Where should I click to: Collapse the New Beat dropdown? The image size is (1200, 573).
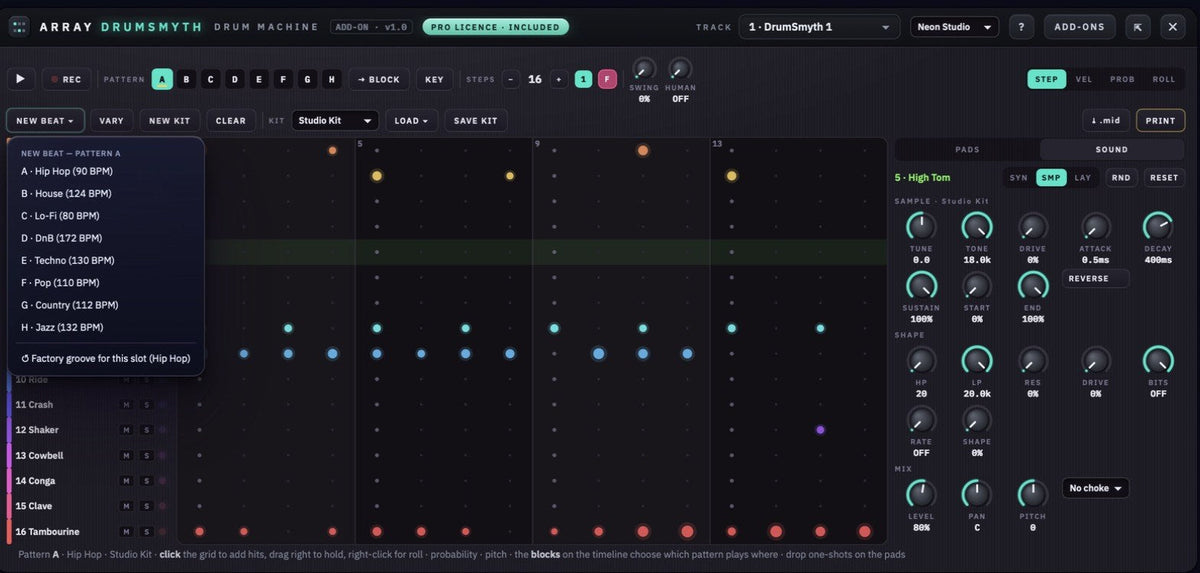pyautogui.click(x=44, y=121)
